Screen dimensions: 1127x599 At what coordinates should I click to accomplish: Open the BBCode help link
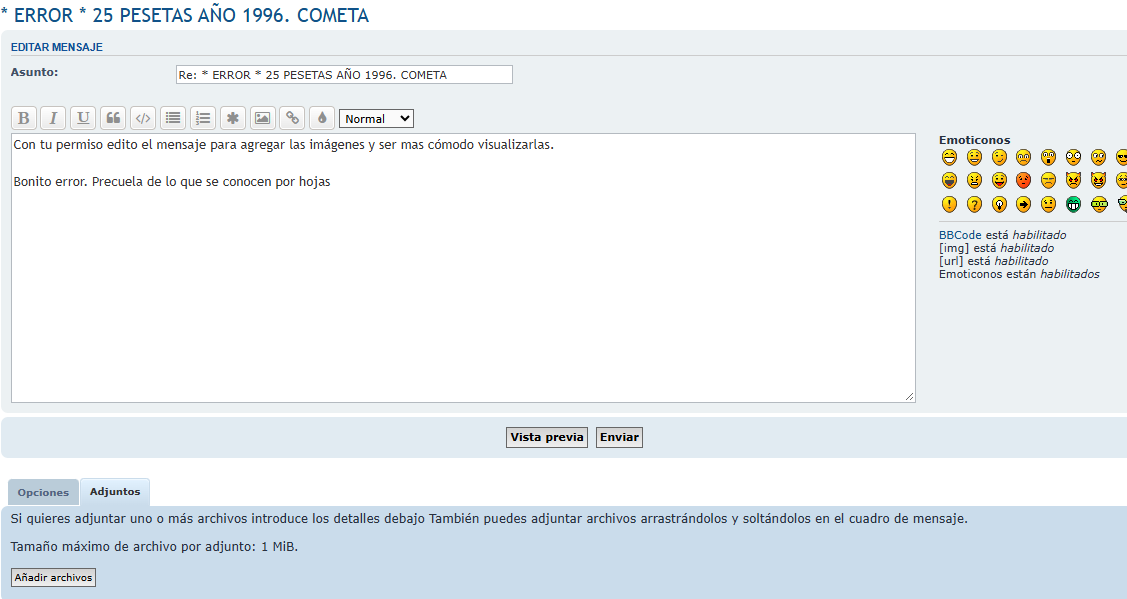[x=960, y=235]
